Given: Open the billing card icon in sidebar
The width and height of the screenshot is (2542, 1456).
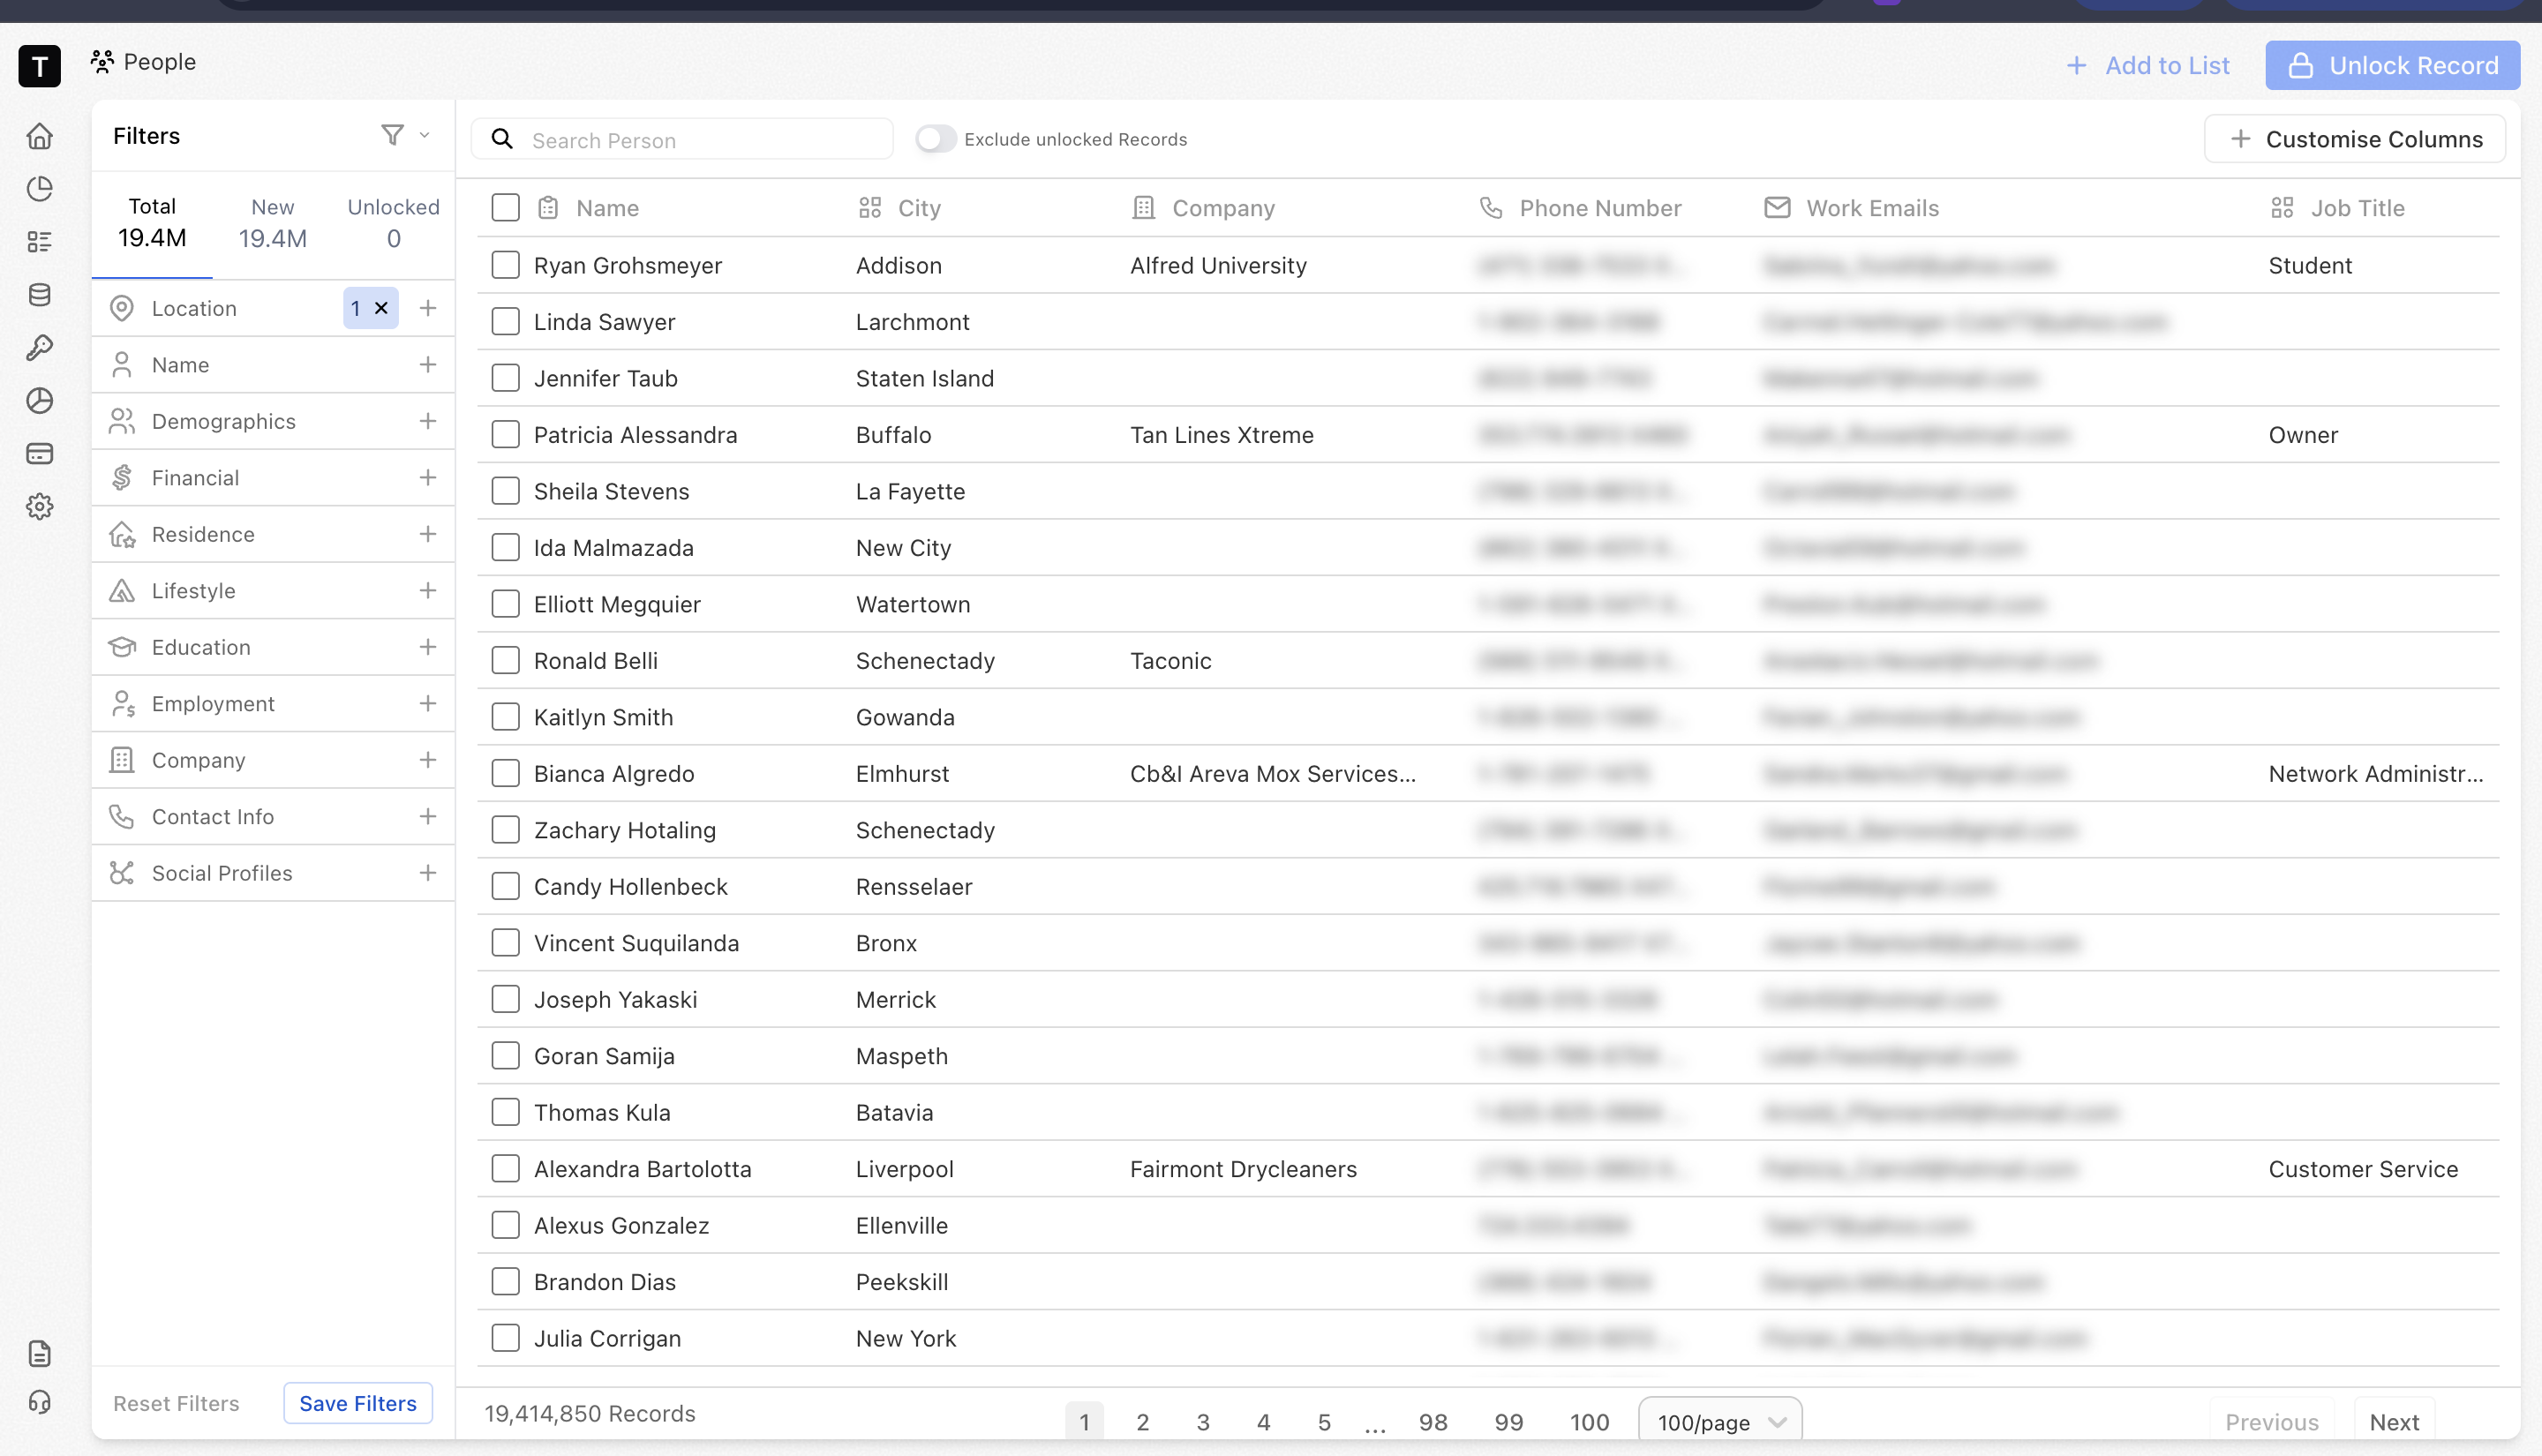Looking at the screenshot, I should tap(39, 454).
